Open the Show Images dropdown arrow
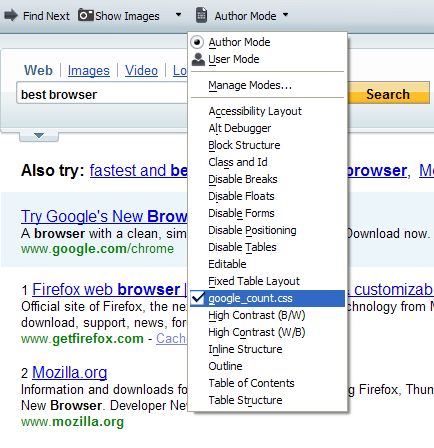The height and width of the screenshot is (448, 434). click(178, 15)
